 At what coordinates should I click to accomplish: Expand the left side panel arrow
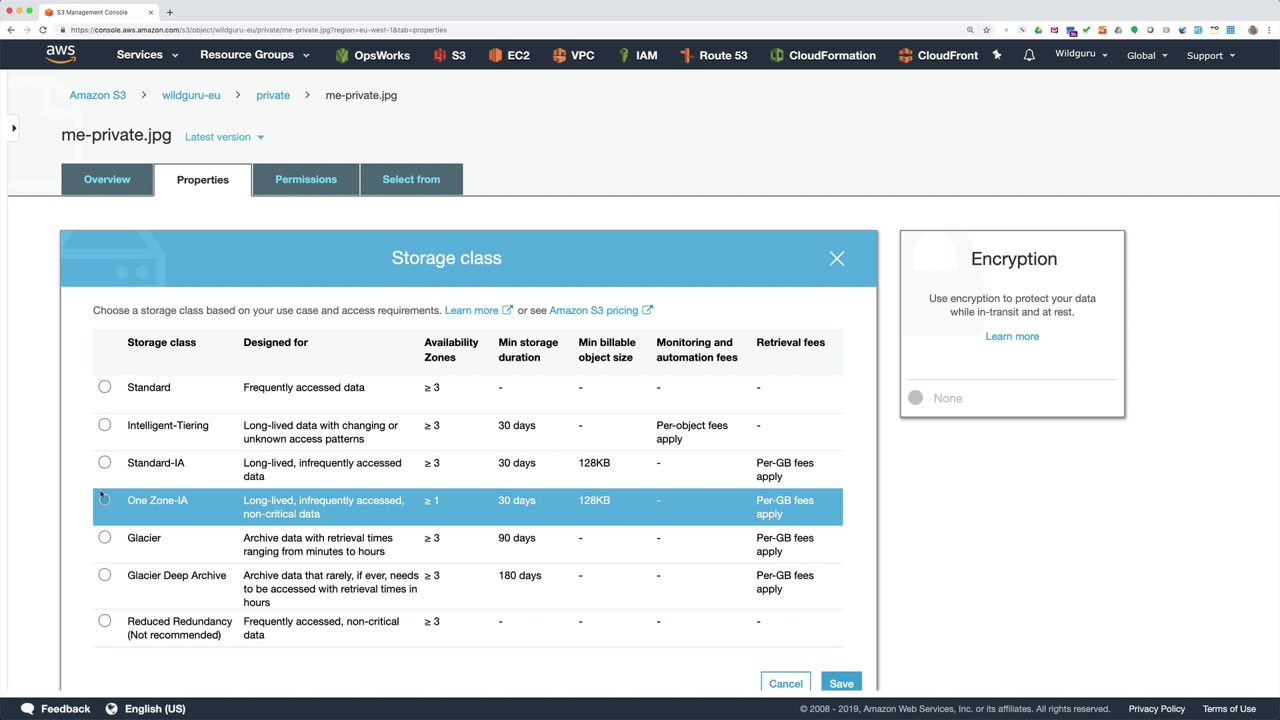click(14, 128)
